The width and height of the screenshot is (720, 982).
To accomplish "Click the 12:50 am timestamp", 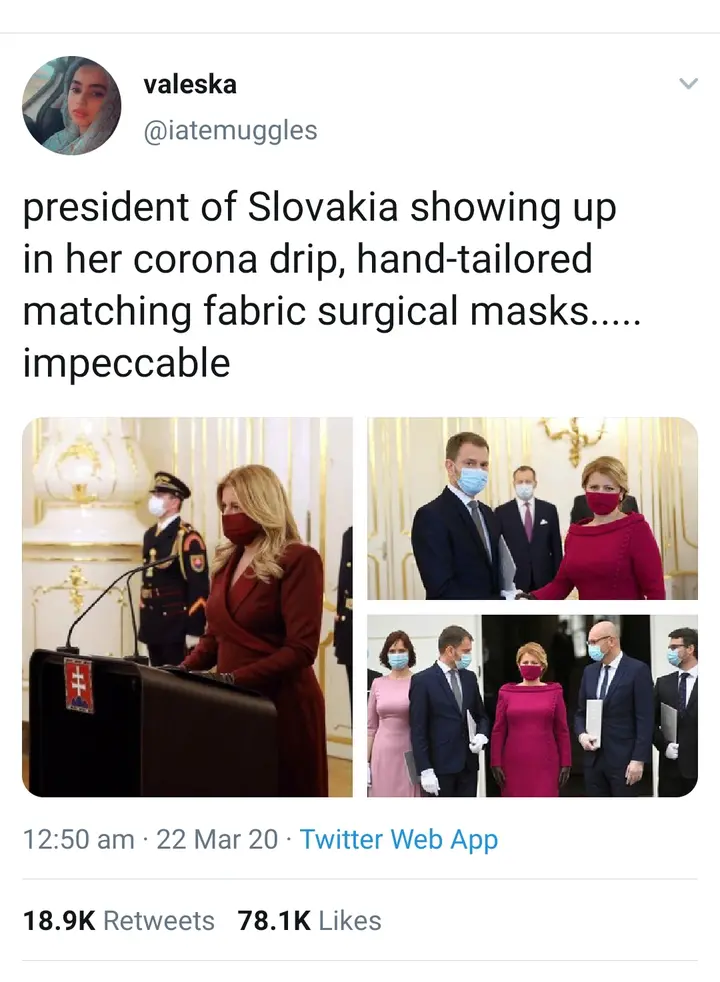I will pyautogui.click(x=79, y=839).
